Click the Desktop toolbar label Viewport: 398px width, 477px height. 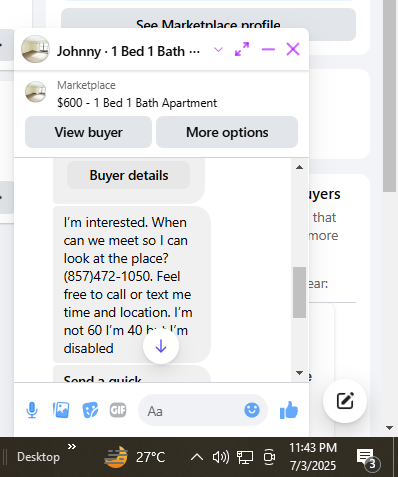click(x=38, y=457)
